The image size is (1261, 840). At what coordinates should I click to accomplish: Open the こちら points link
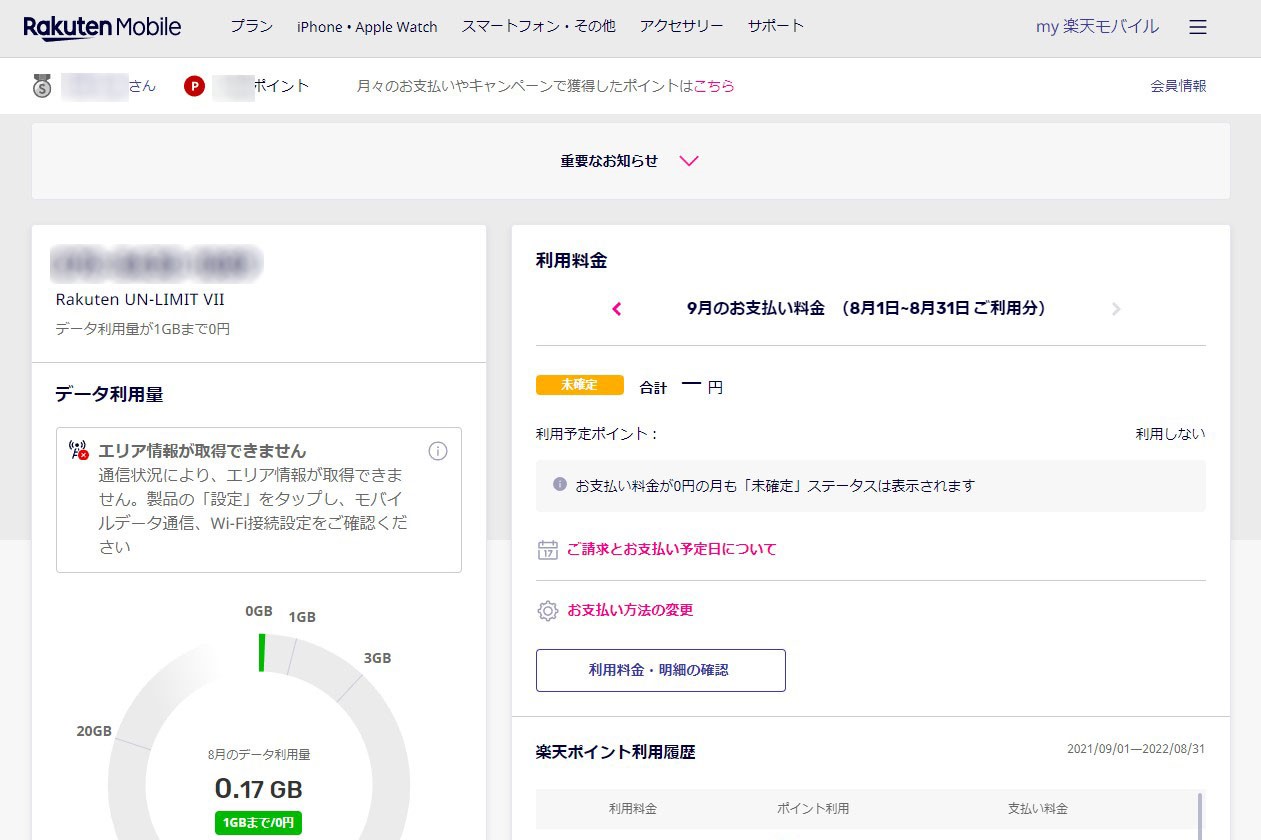[714, 86]
